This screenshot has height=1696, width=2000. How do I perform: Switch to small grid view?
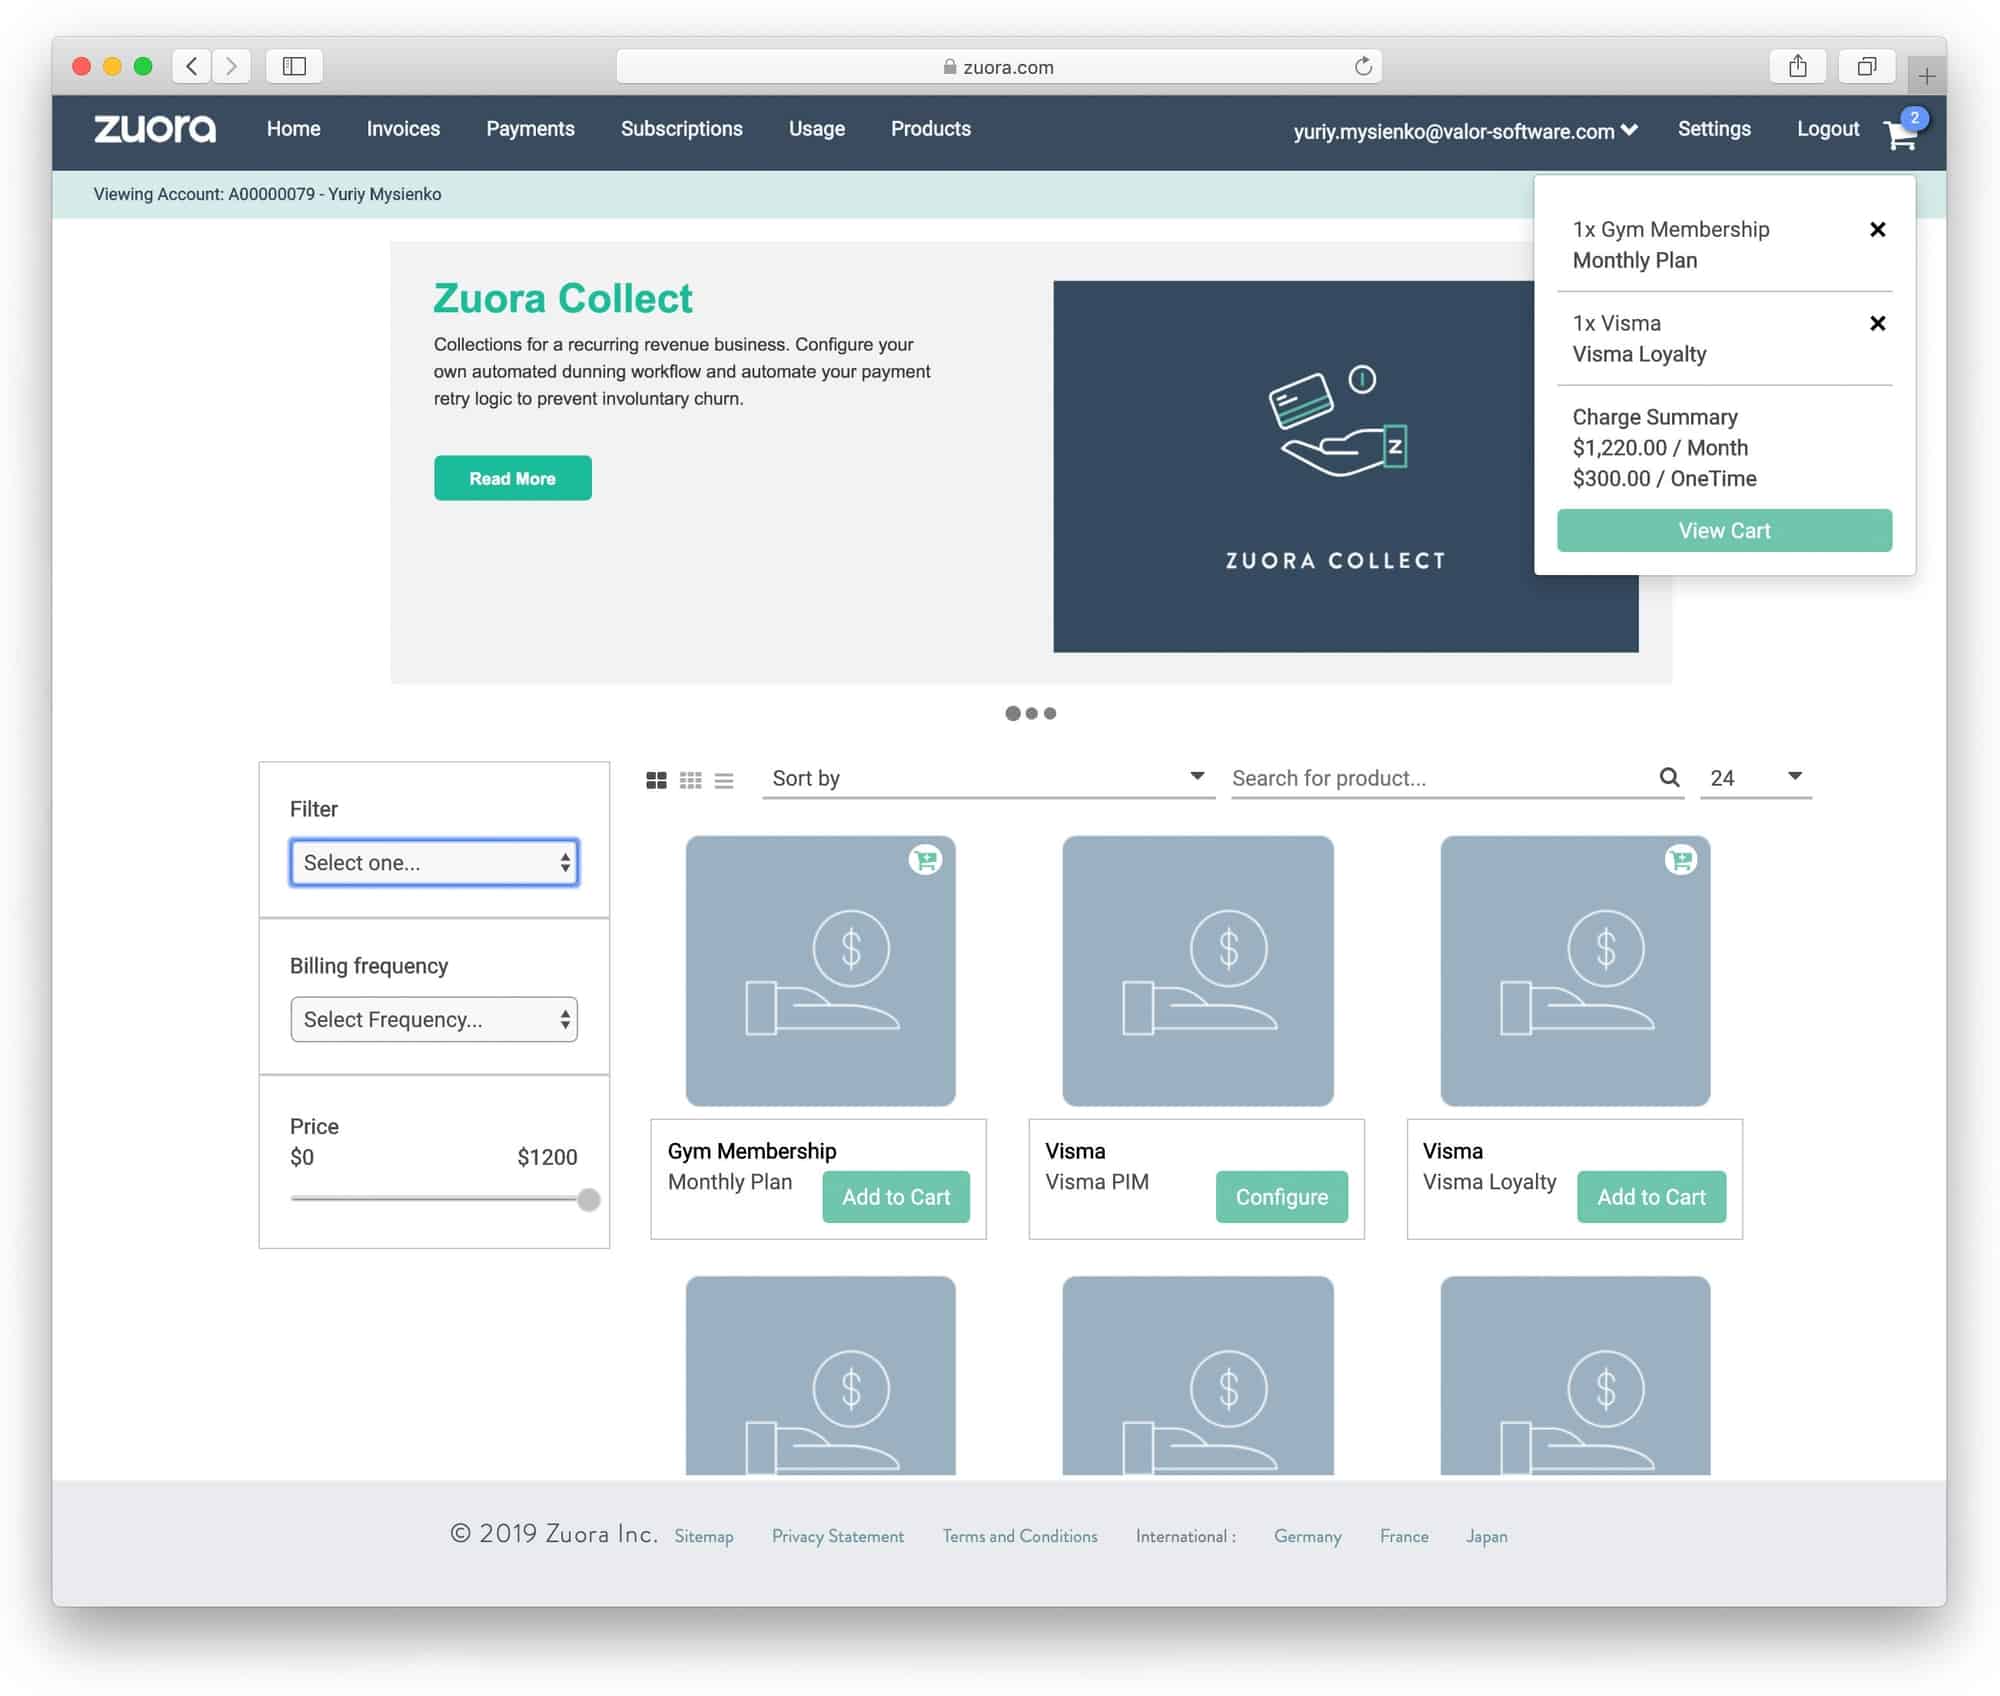(x=690, y=780)
